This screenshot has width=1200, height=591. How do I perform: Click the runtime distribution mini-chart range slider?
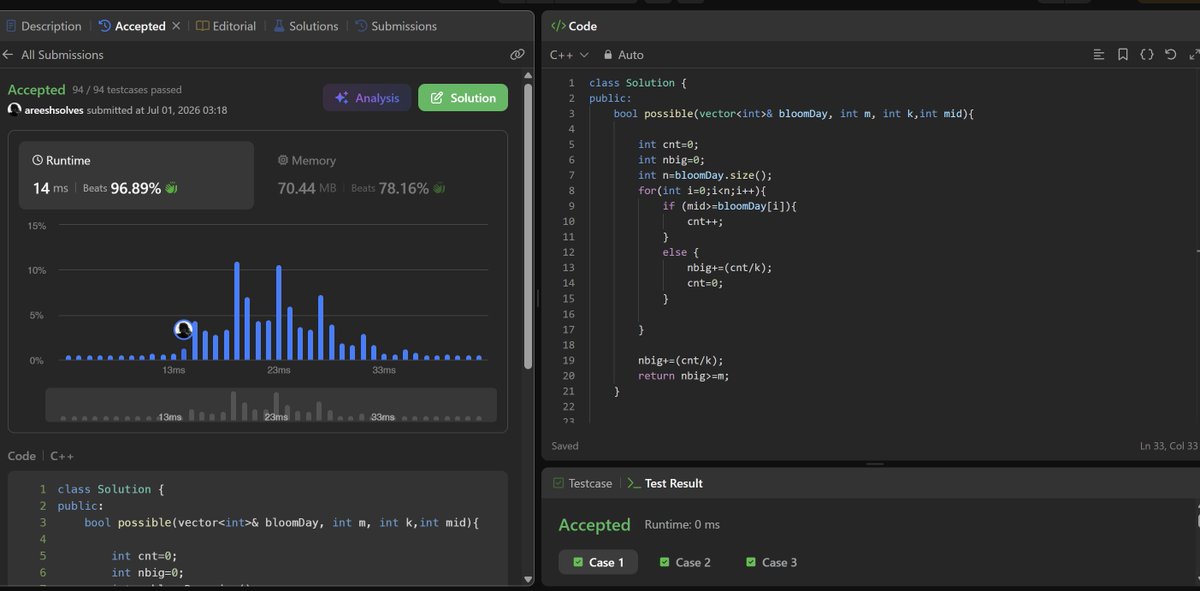click(x=271, y=405)
